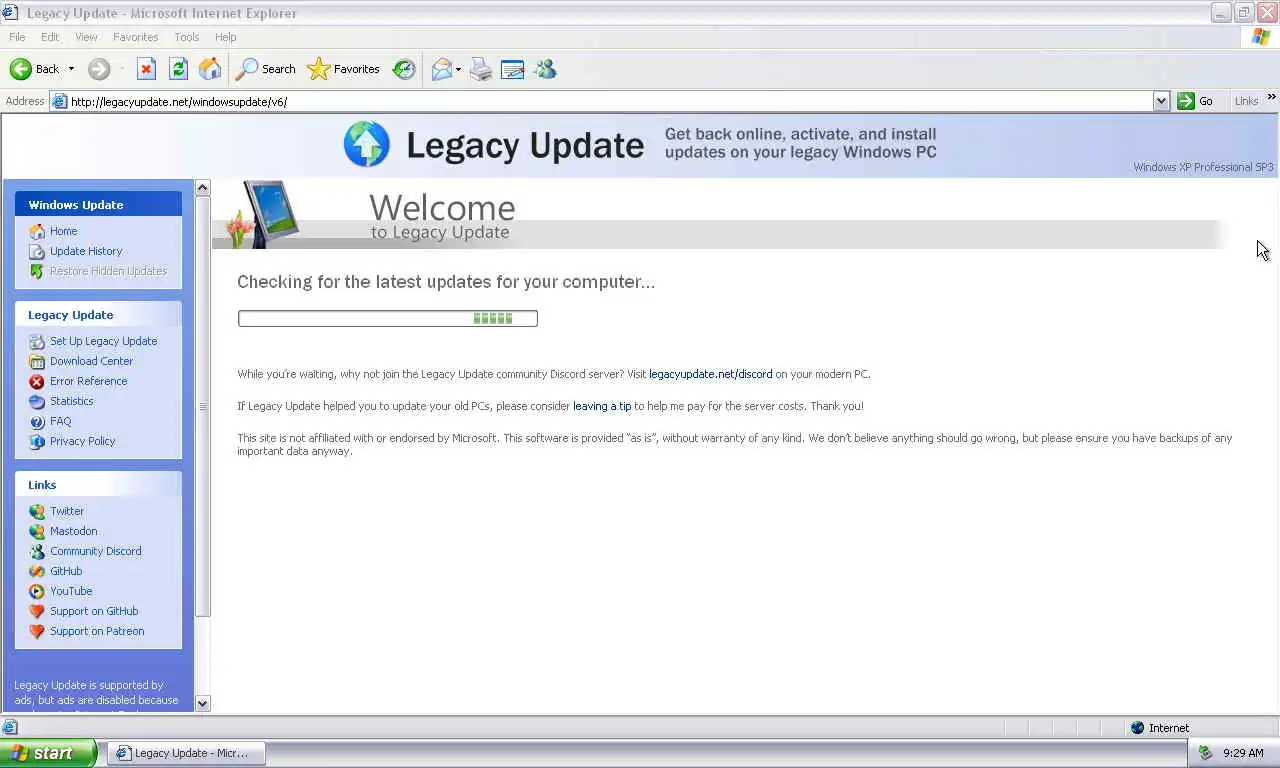Open the Back history dropdown arrow

click(x=71, y=69)
